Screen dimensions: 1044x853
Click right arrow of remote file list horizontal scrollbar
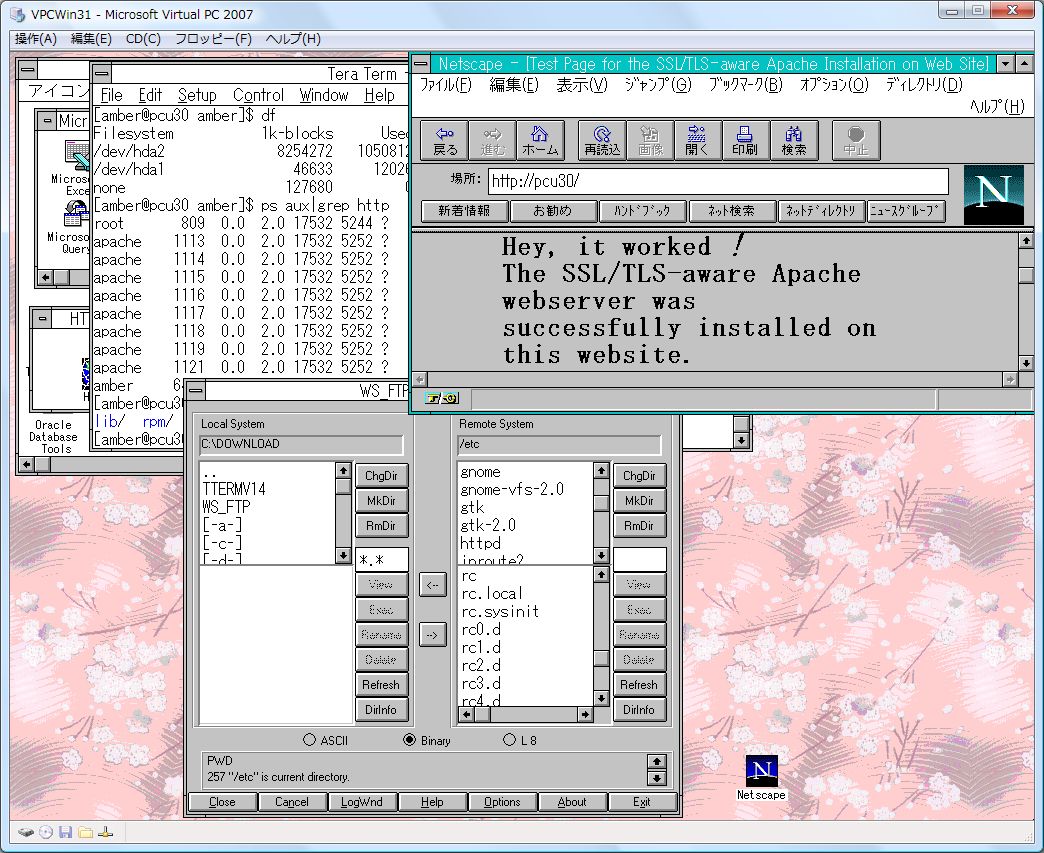585,714
